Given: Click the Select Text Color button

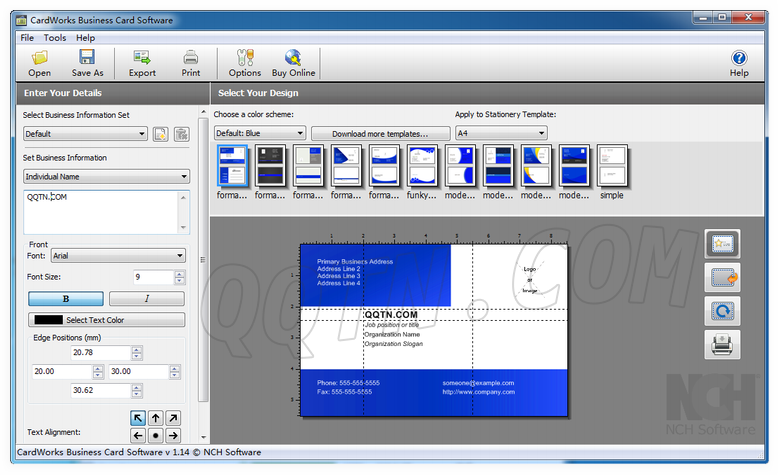Looking at the screenshot, I should click(106, 320).
